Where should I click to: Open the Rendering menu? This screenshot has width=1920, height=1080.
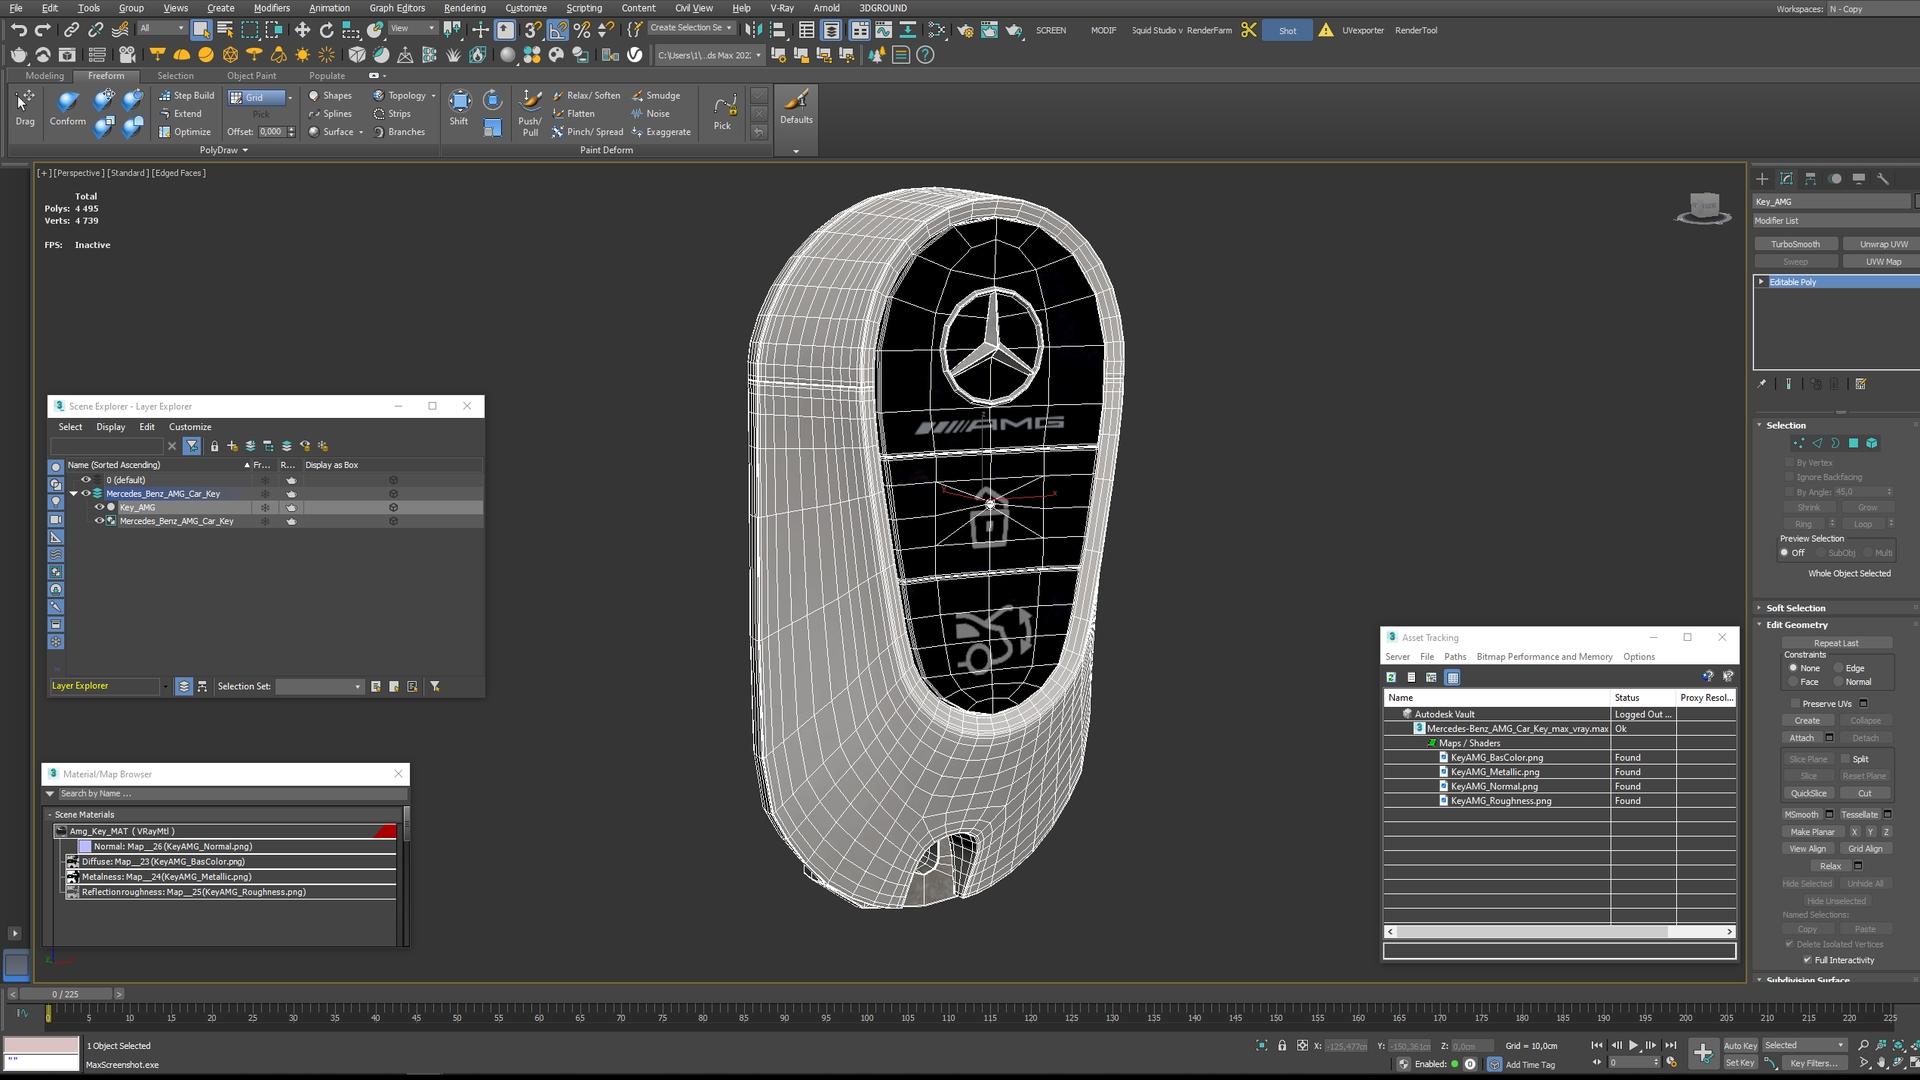(465, 8)
